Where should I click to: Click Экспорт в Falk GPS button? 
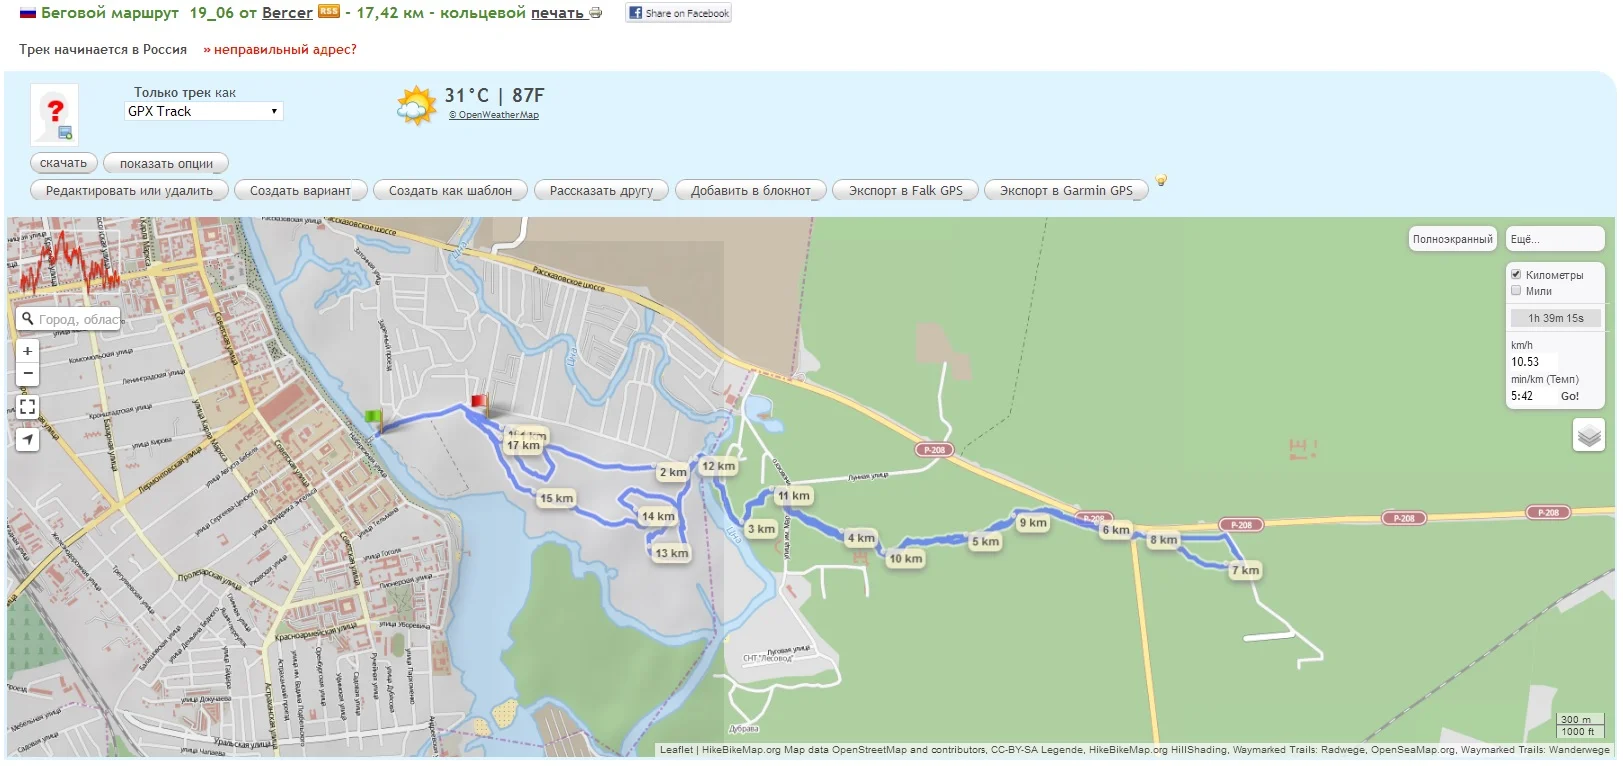click(905, 190)
